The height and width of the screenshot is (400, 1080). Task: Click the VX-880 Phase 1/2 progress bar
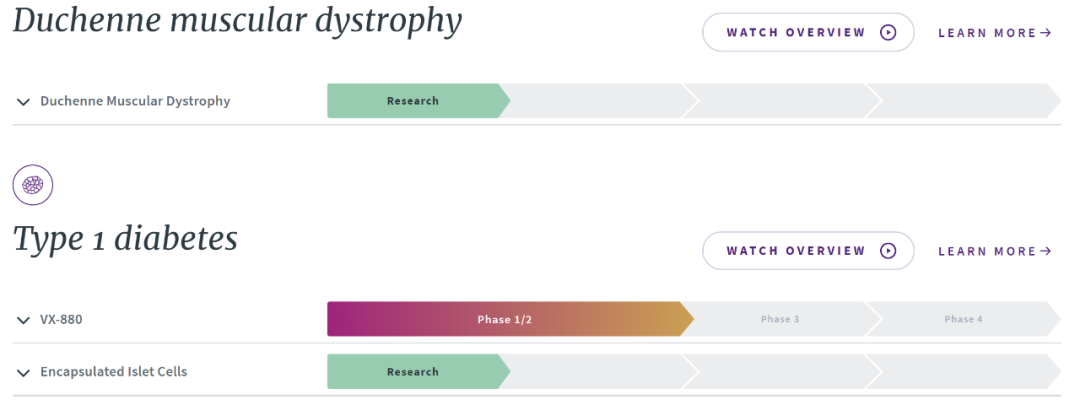[504, 320]
